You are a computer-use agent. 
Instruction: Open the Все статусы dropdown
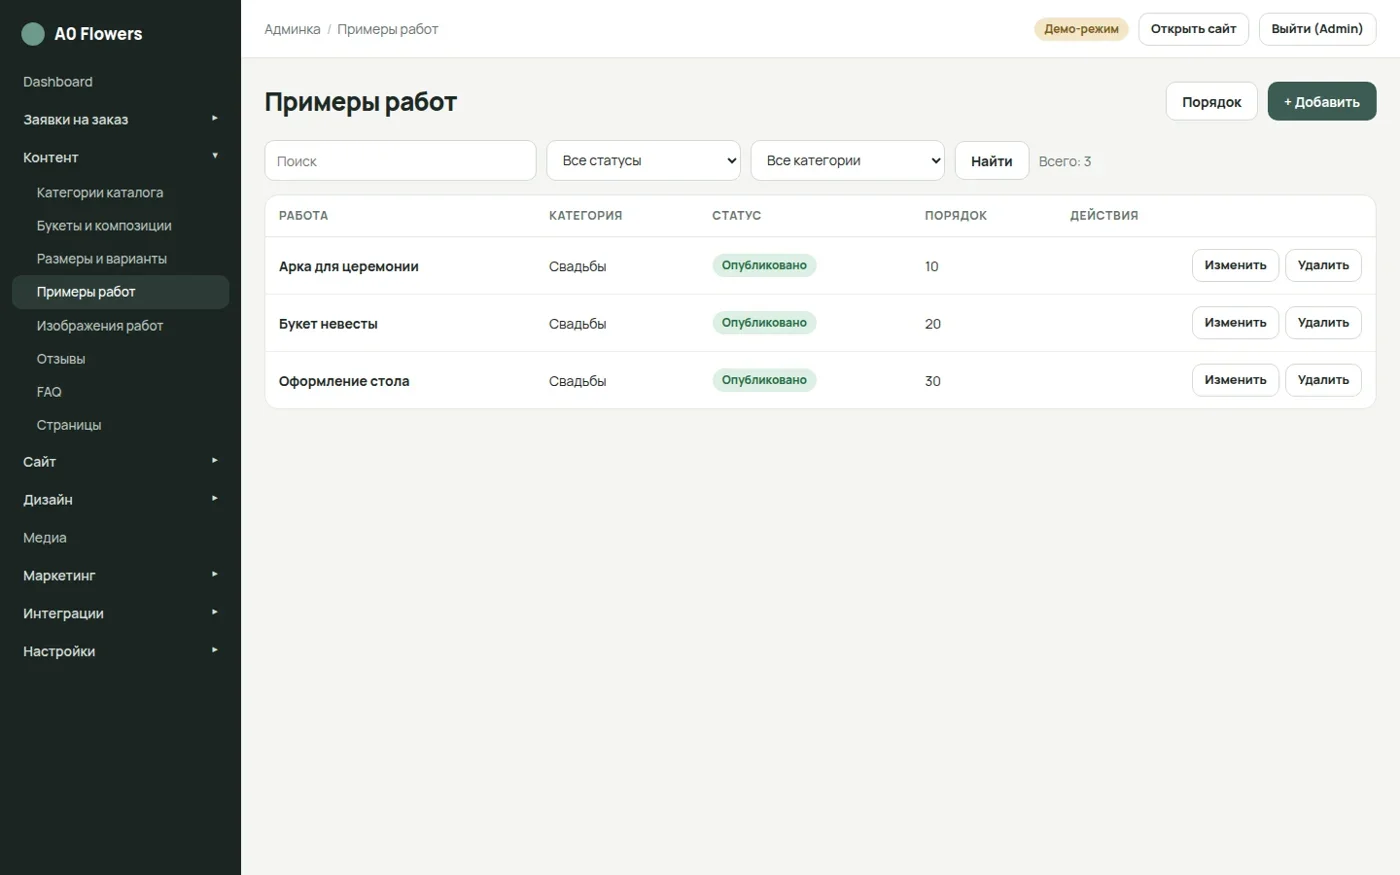pyautogui.click(x=643, y=161)
